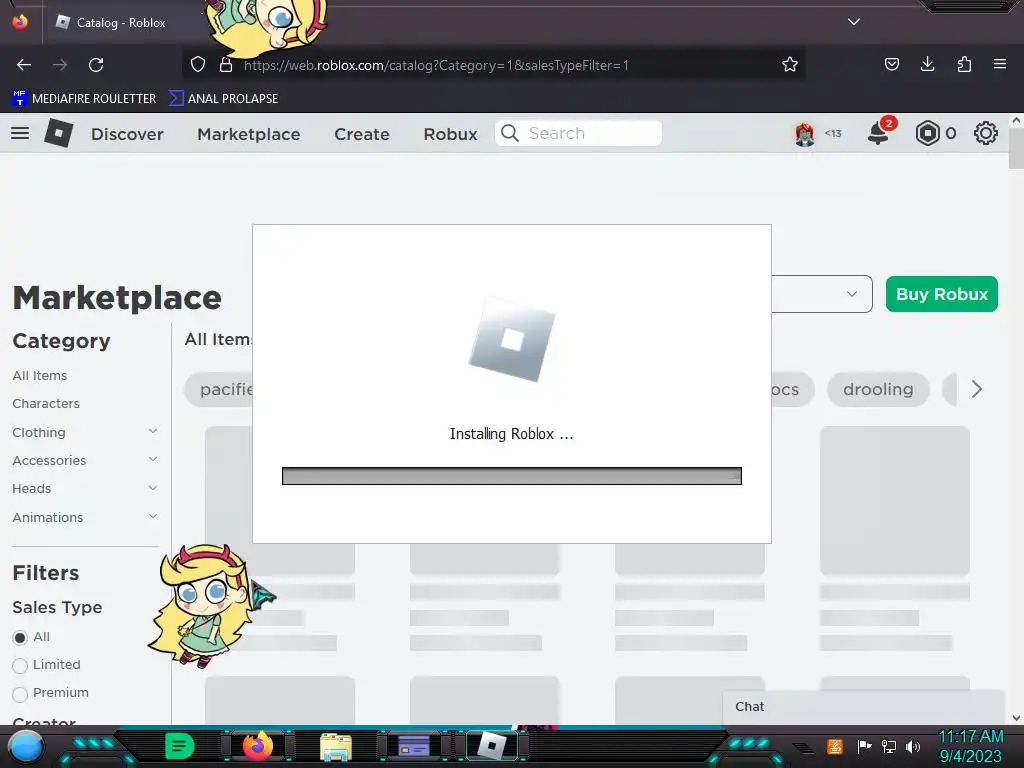Open the Firefox downloads icon

pyautogui.click(x=927, y=64)
